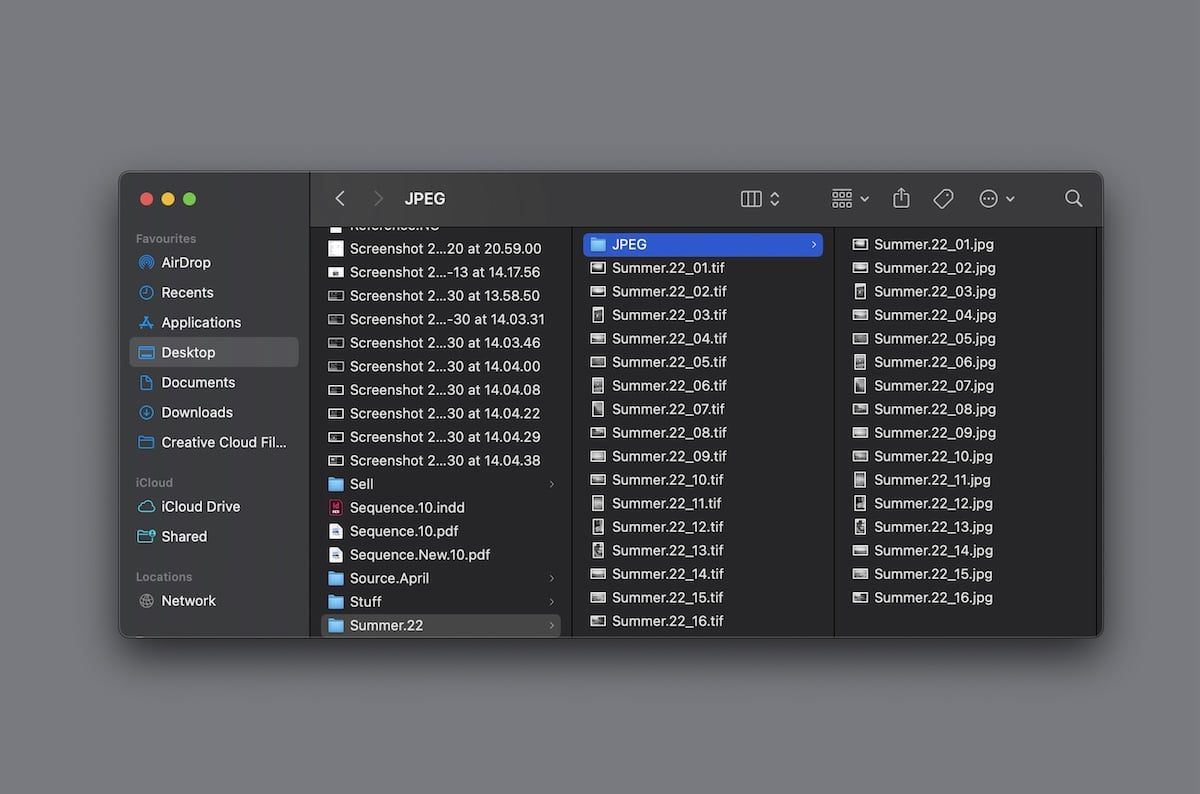This screenshot has height=794, width=1200.
Task: Open Network under Locations
Action: tap(189, 600)
